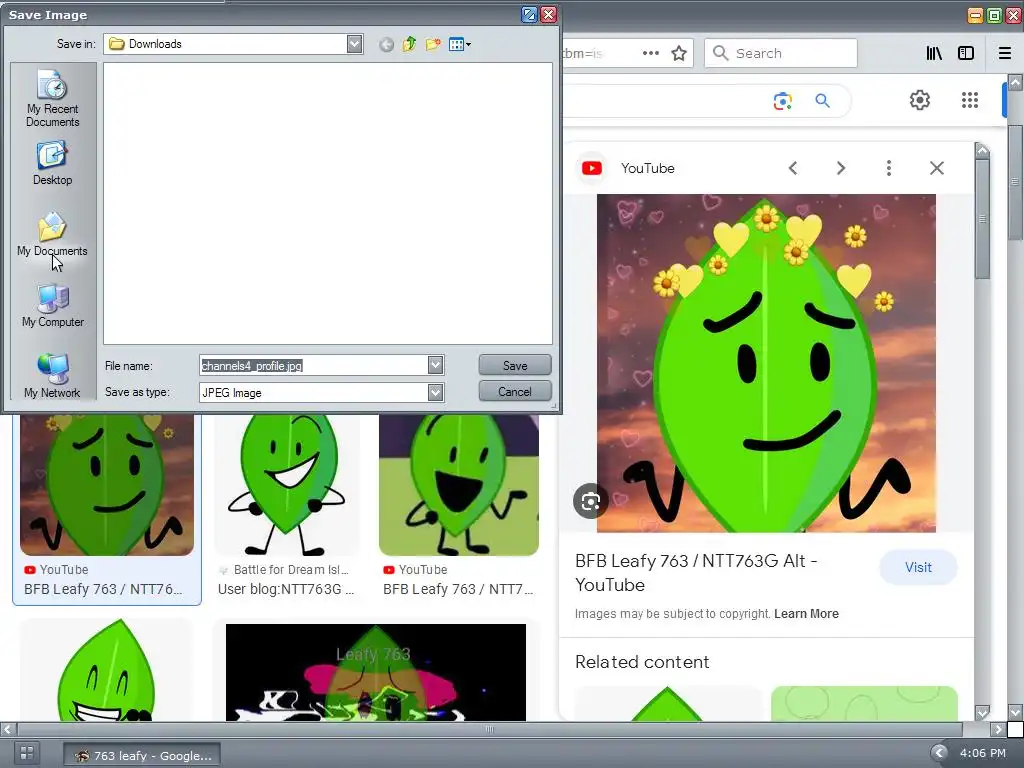Click the YouTube source logo in the preview panel
1024x768 pixels.
pyautogui.click(x=592, y=168)
